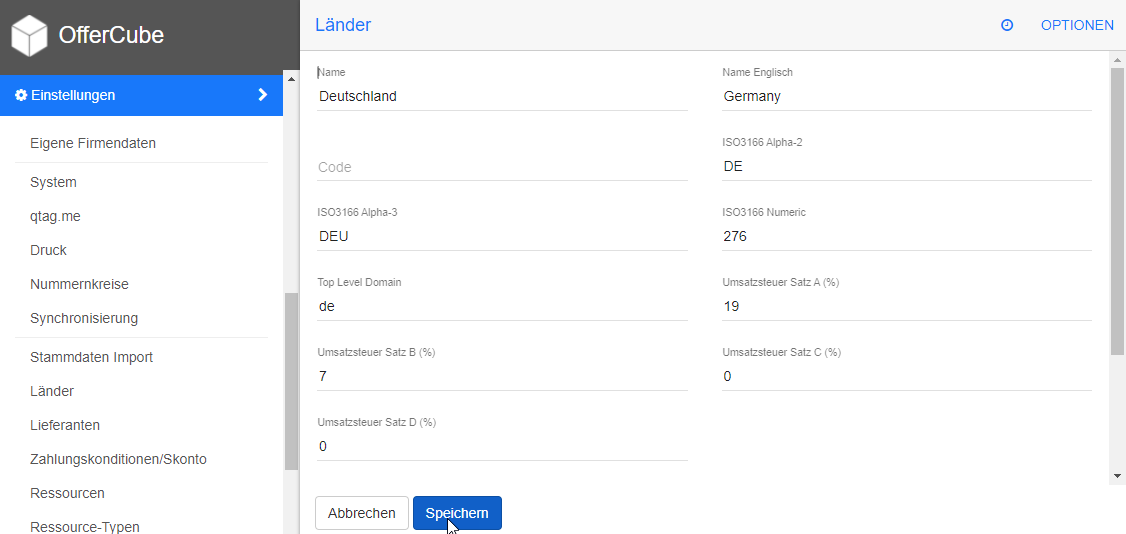Go to System settings
This screenshot has height=534, width=1126.
click(54, 182)
